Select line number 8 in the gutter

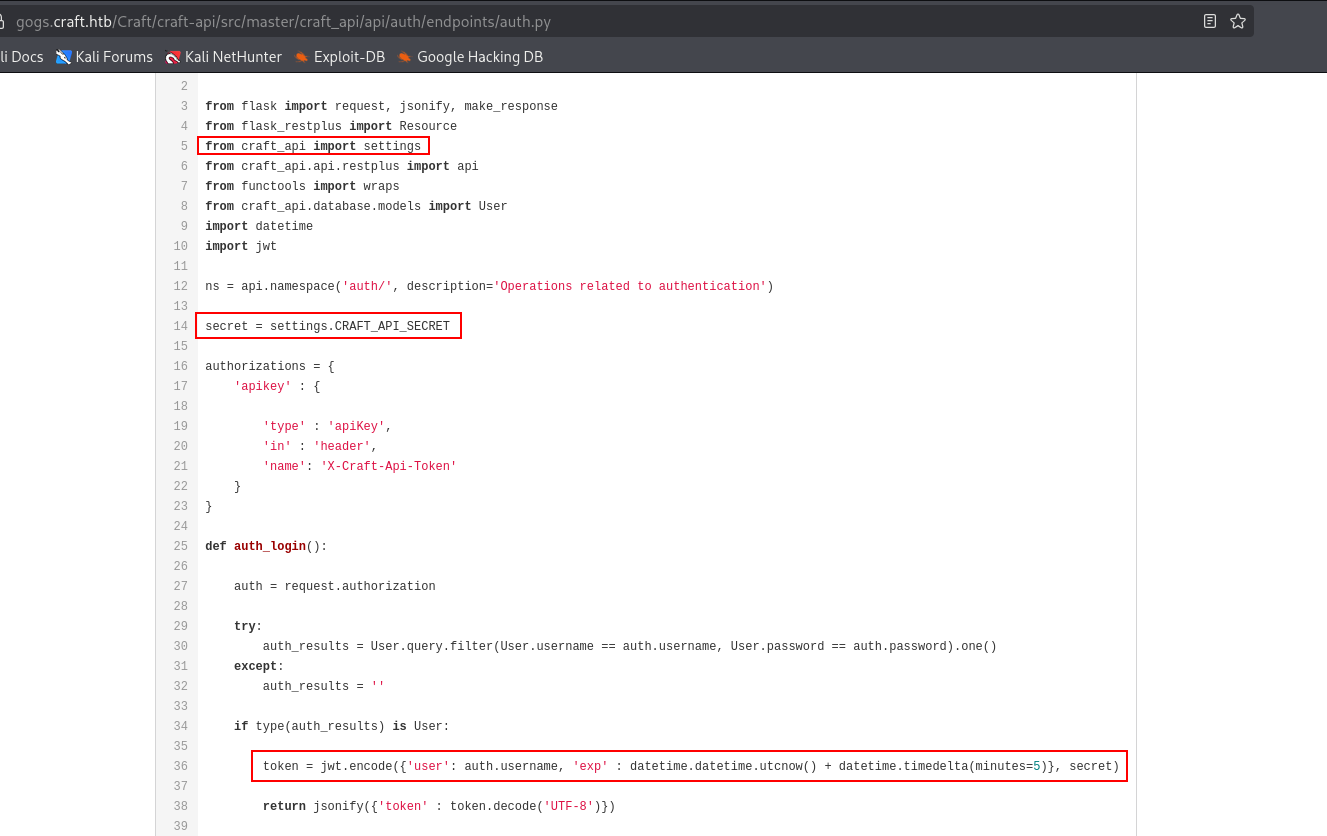(x=184, y=206)
